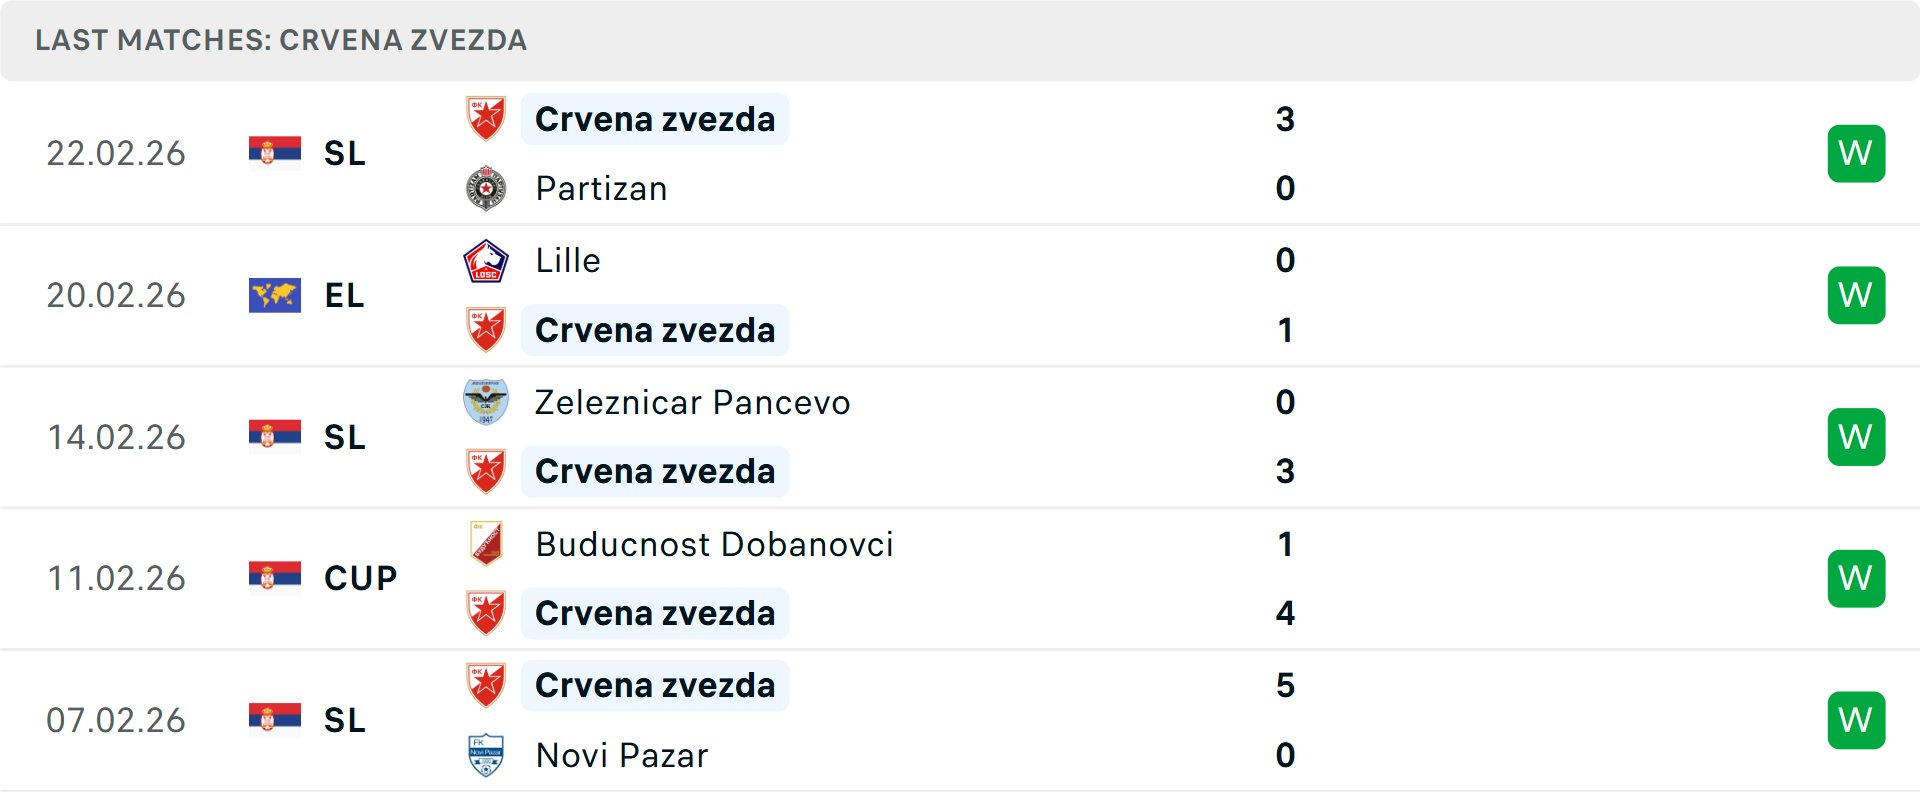Open the Crvena zvezda team page link
This screenshot has height=792, width=1920.
click(655, 119)
